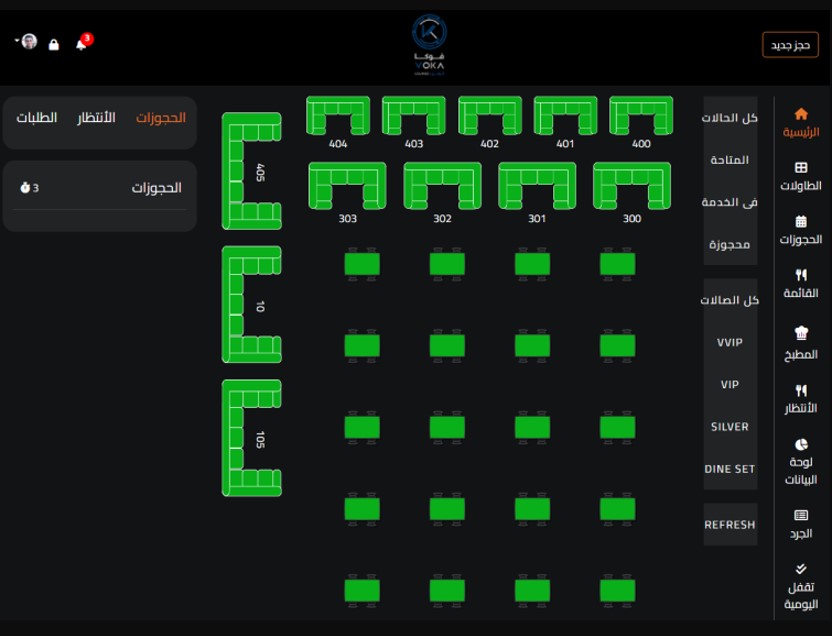Select booth table 404
The image size is (832, 636).
click(x=338, y=116)
